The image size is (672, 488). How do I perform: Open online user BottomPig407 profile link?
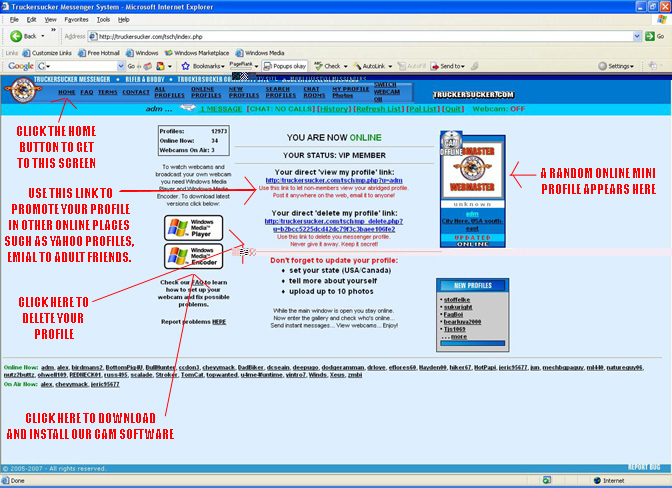click(x=124, y=368)
